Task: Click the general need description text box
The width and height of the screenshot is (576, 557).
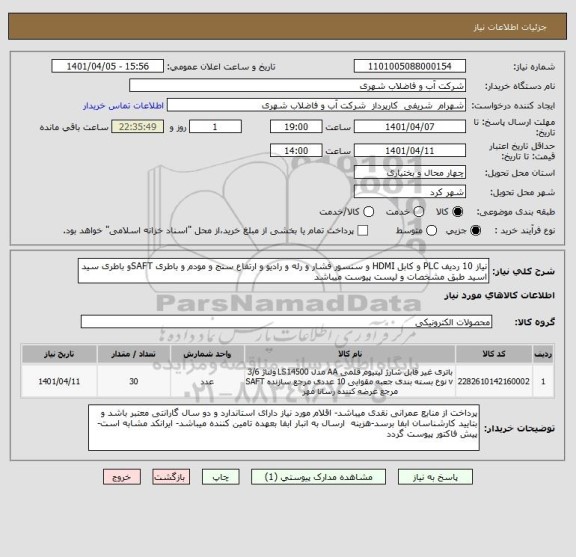Action: tap(283, 271)
